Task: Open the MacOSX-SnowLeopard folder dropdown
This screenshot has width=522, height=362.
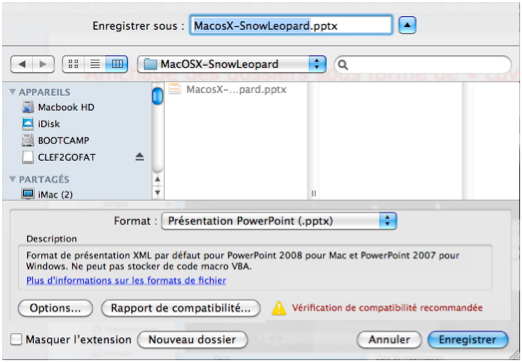Action: (232, 64)
